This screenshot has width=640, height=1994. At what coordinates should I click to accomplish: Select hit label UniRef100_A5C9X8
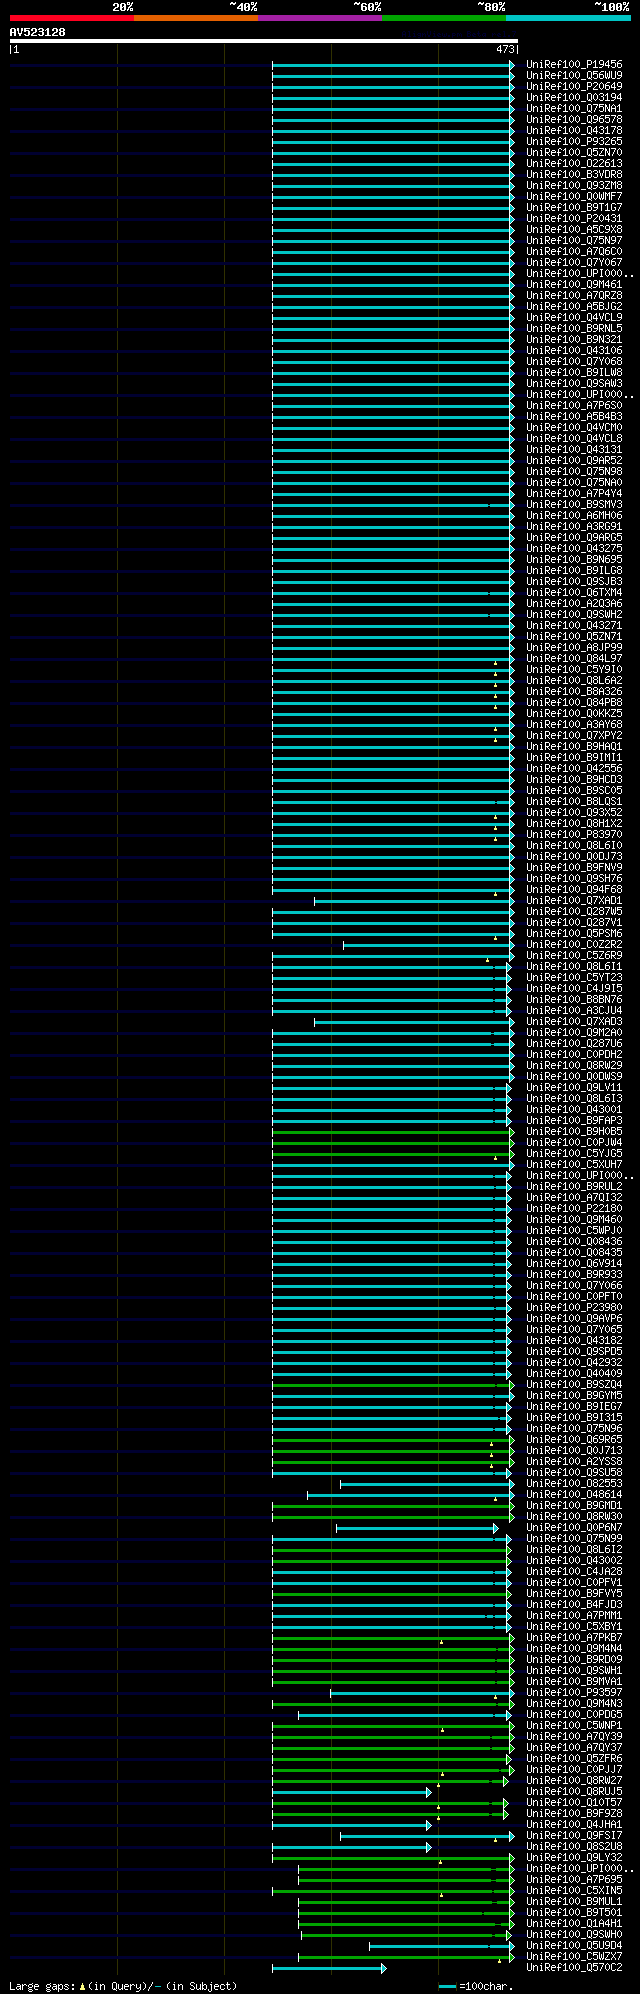coord(574,229)
